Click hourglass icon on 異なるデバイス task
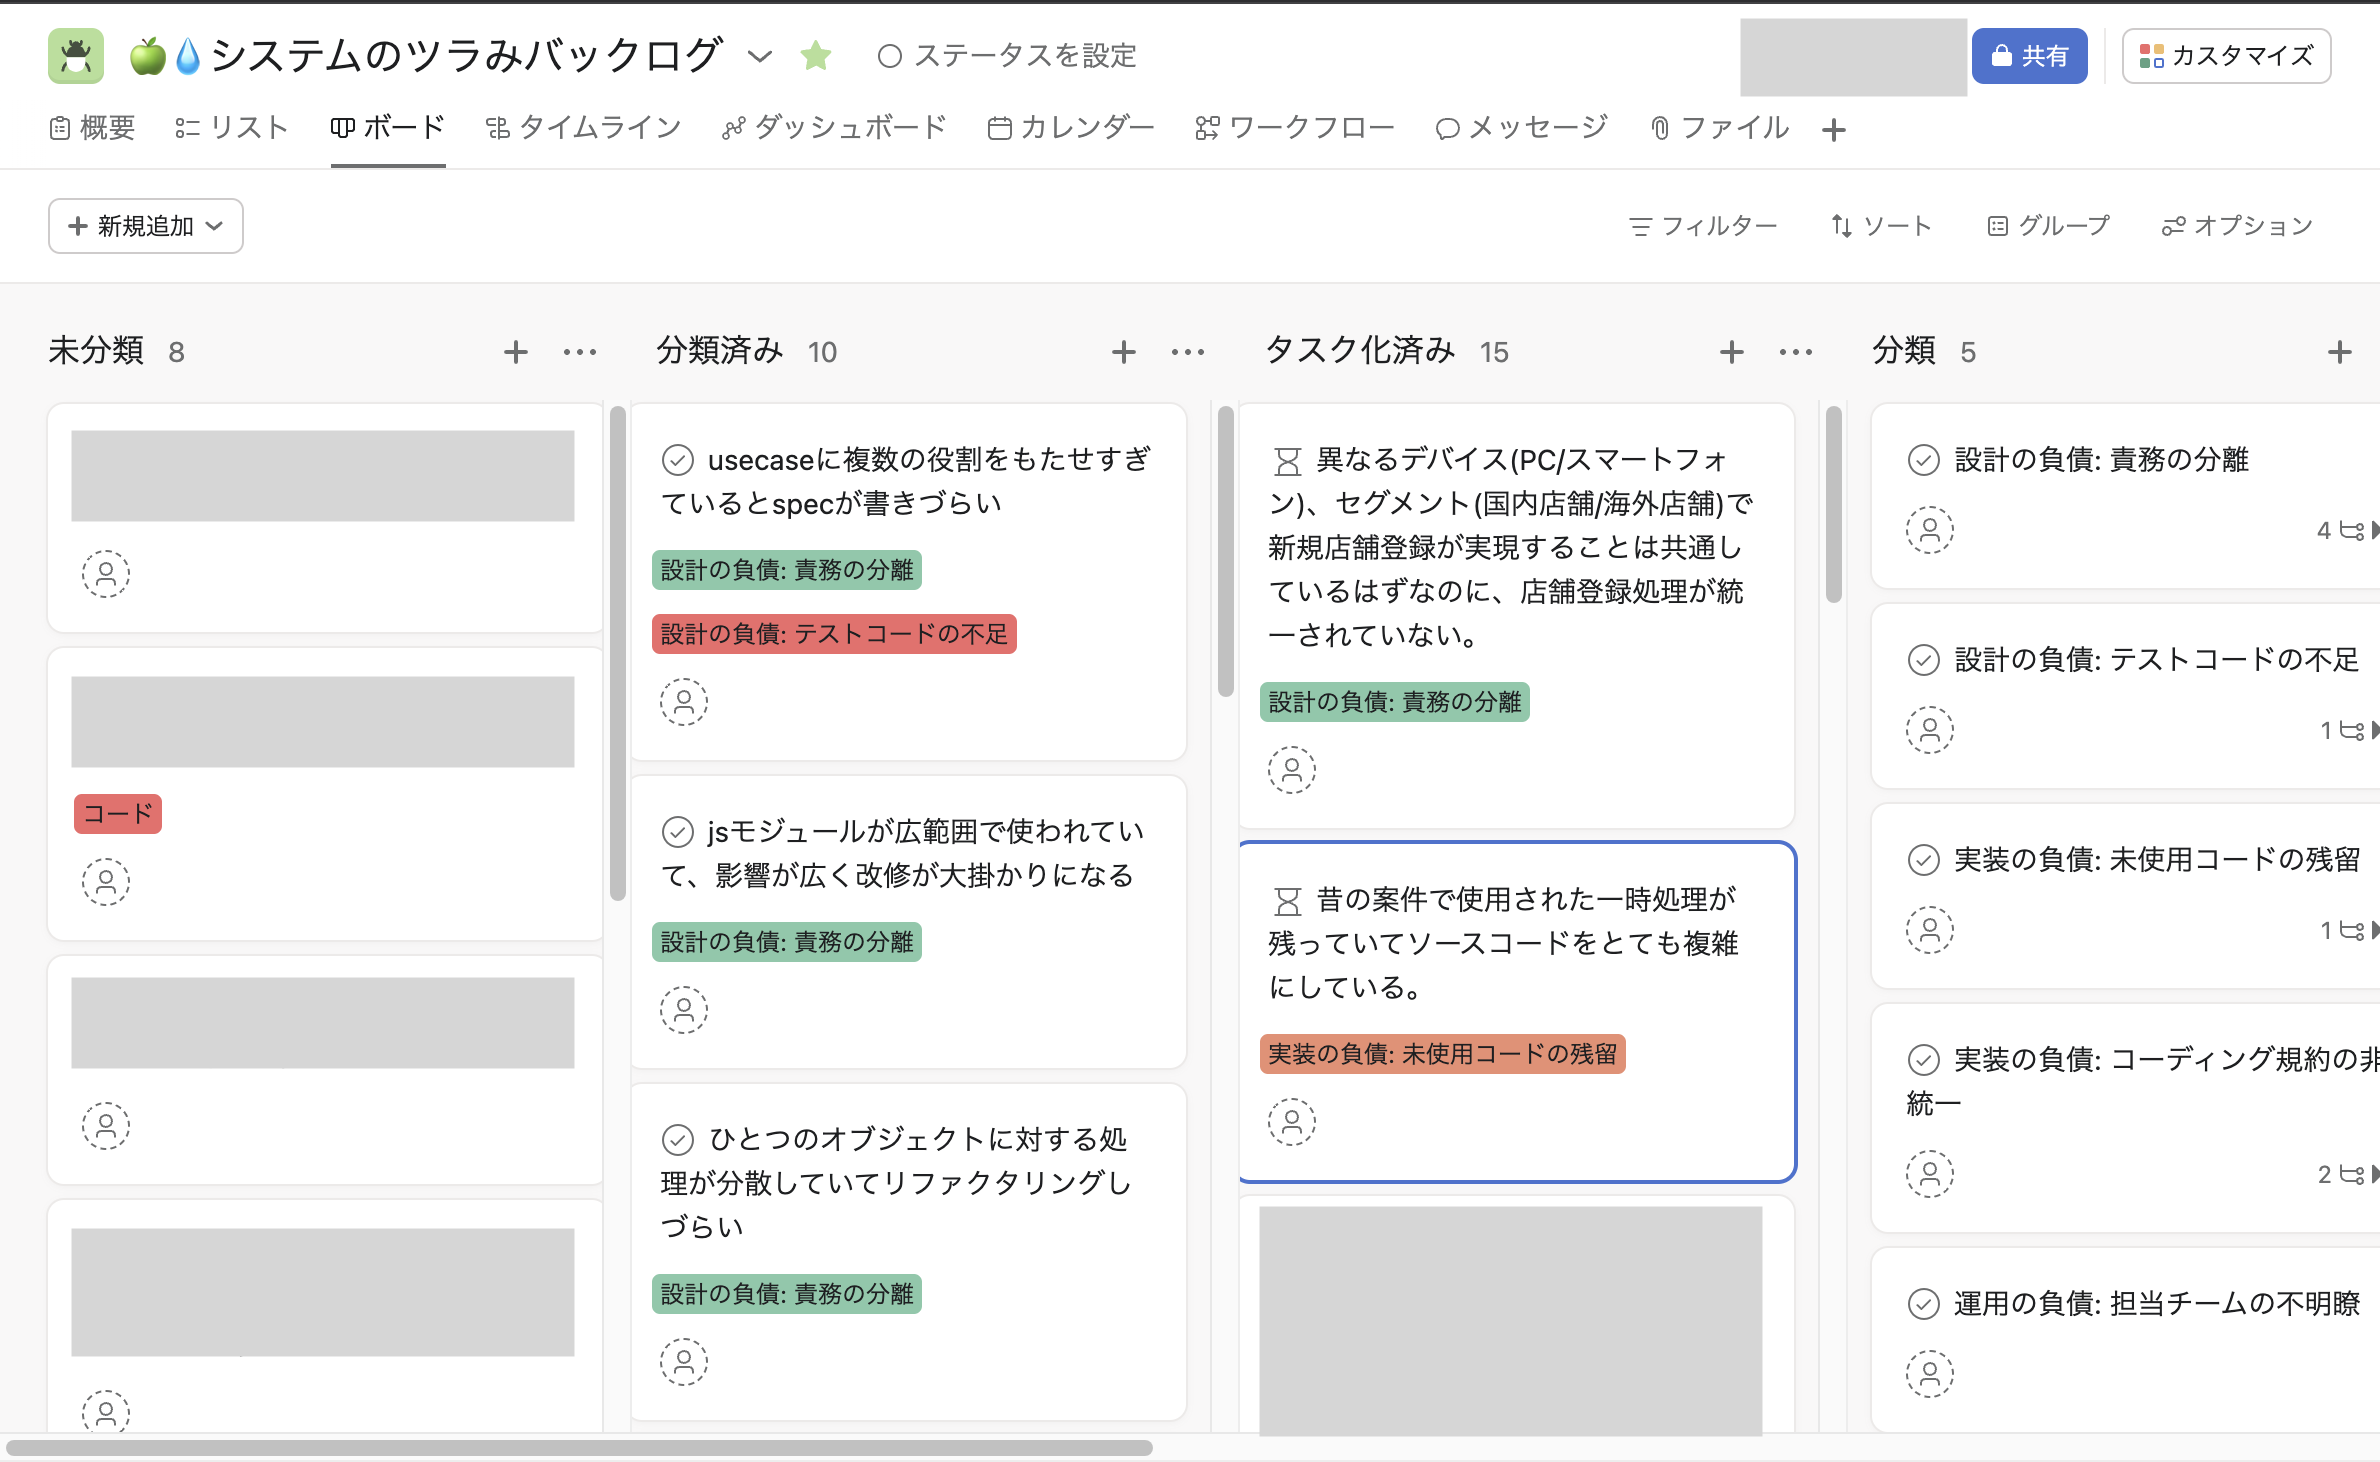This screenshot has height=1462, width=2380. pyautogui.click(x=1288, y=462)
